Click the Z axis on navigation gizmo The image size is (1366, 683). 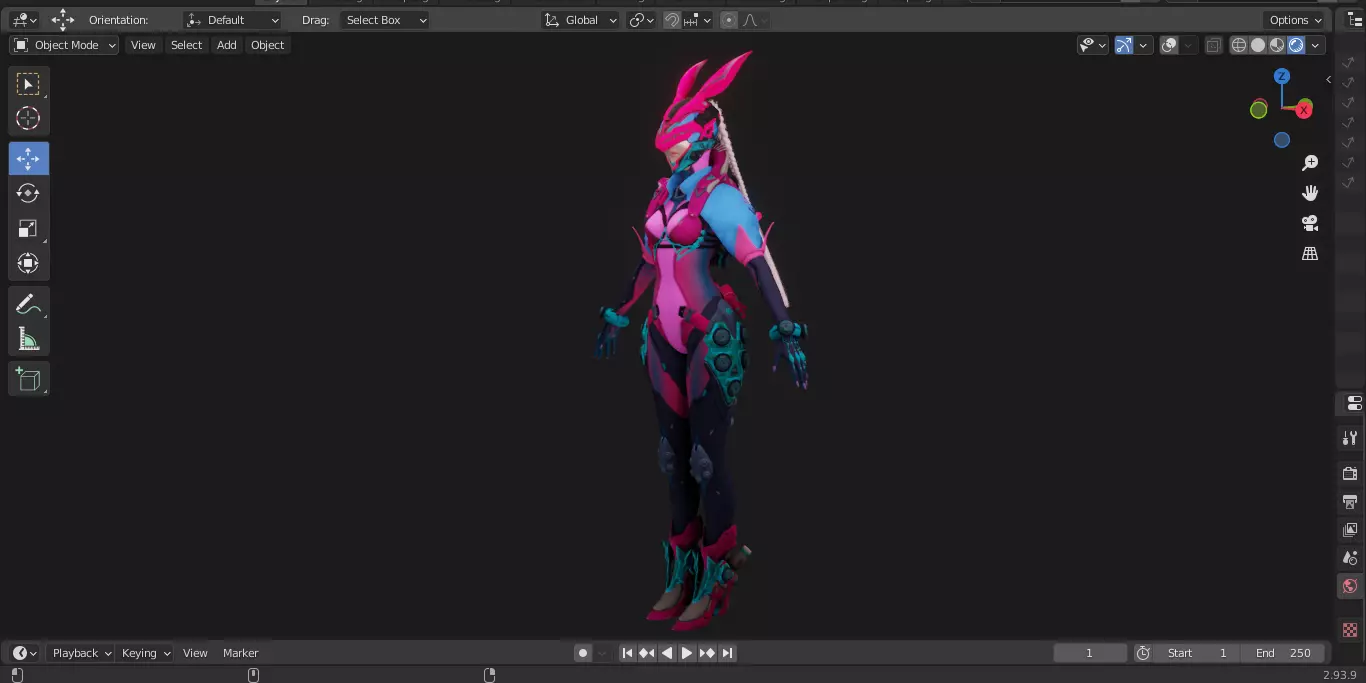coord(1282,76)
